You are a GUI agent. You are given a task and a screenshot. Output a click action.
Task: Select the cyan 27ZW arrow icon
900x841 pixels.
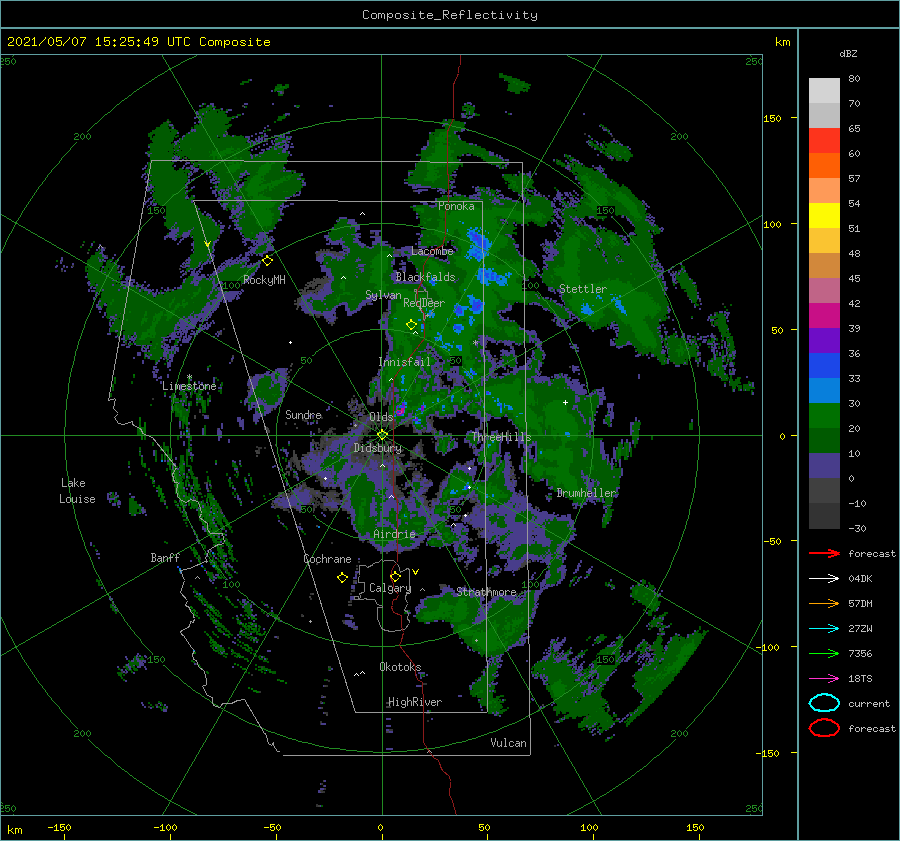click(824, 629)
